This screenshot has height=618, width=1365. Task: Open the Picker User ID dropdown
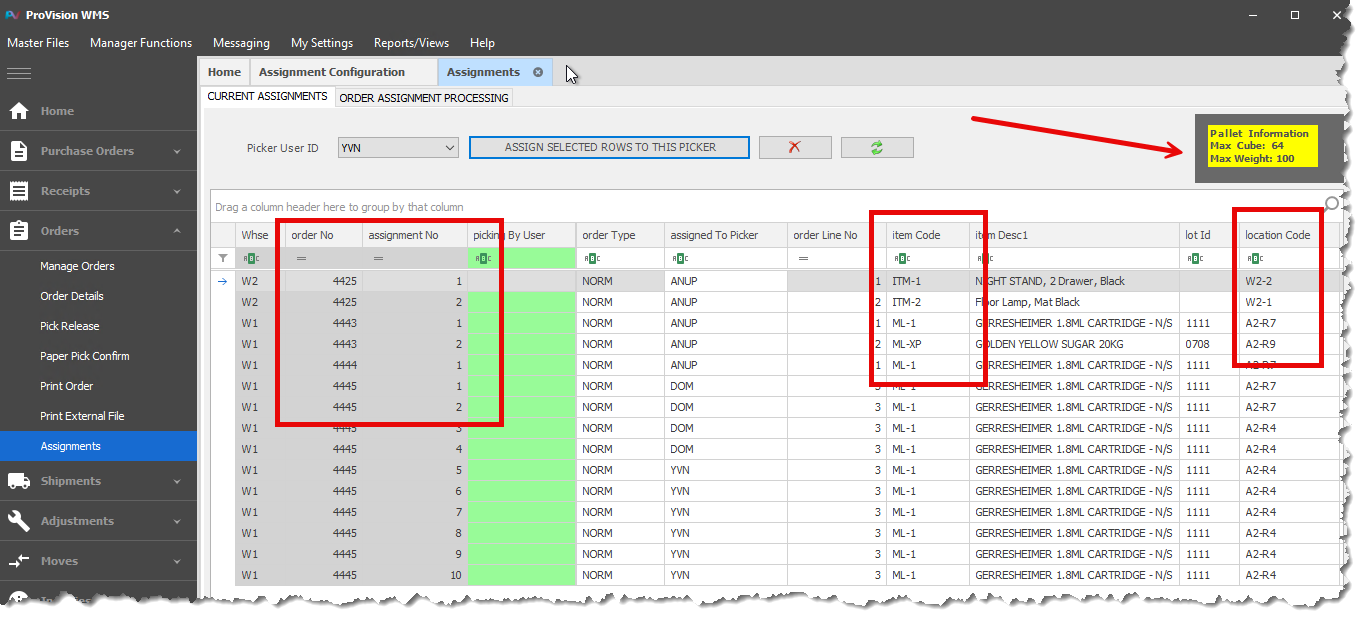click(449, 148)
